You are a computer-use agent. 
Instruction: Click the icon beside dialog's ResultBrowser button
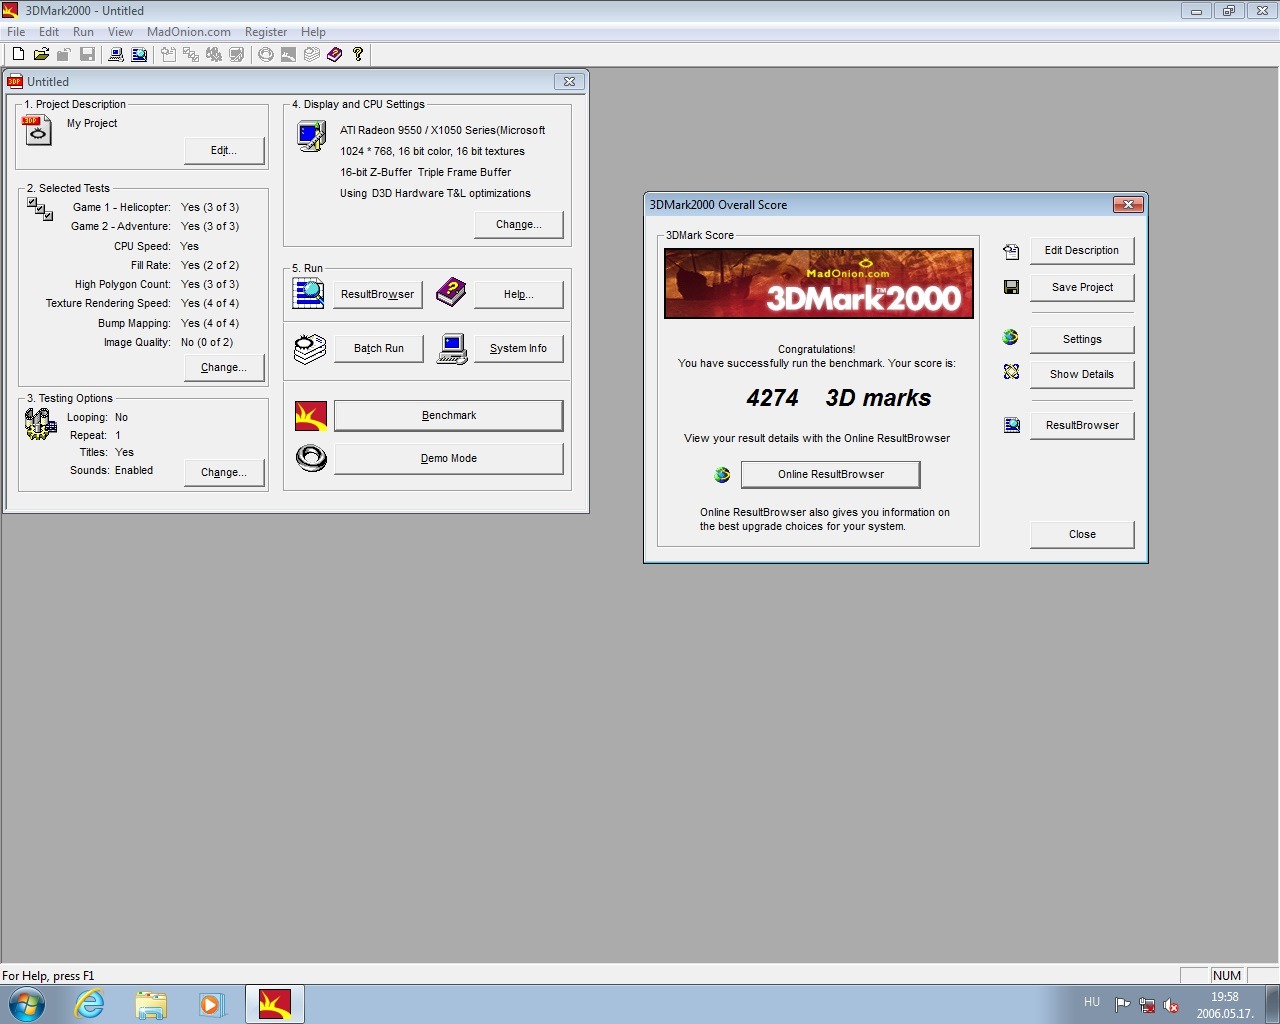click(x=1012, y=425)
